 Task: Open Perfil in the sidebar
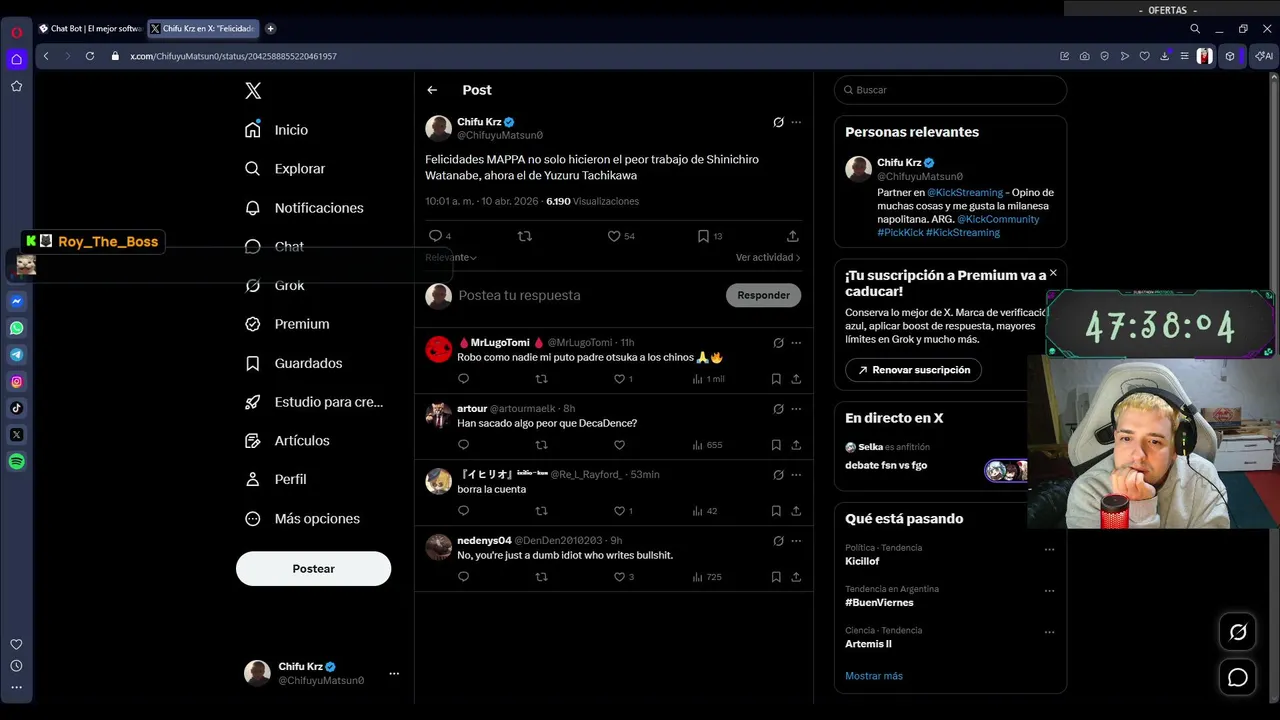point(276,480)
